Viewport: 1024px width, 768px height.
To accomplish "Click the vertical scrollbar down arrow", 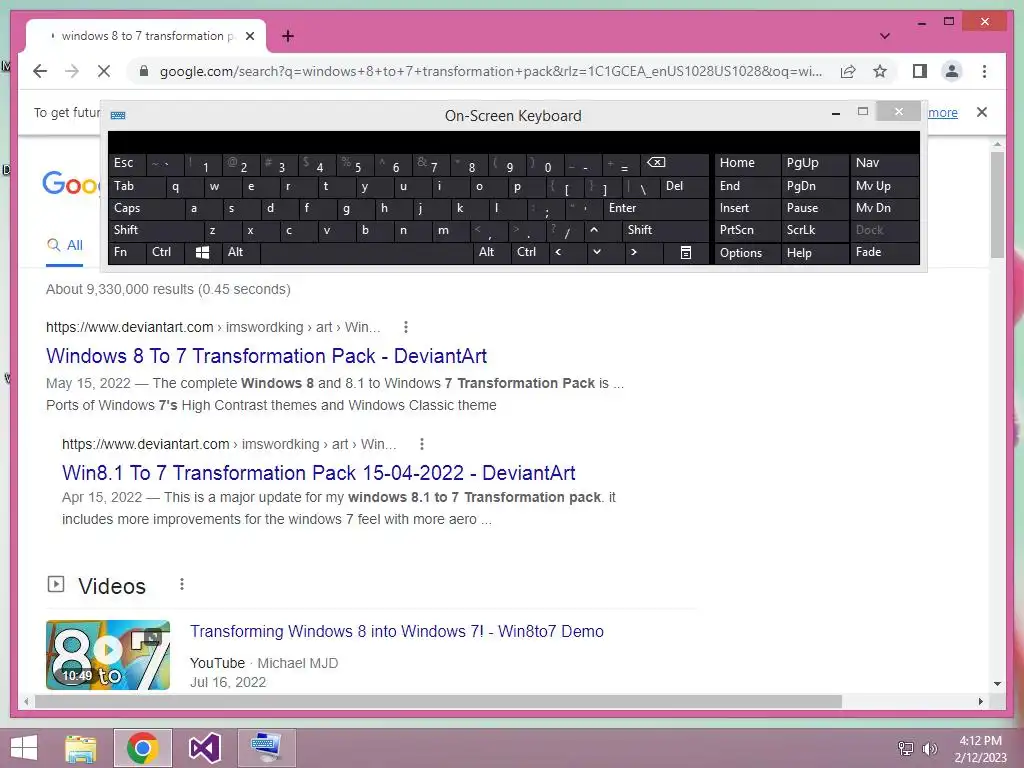I will (x=997, y=684).
